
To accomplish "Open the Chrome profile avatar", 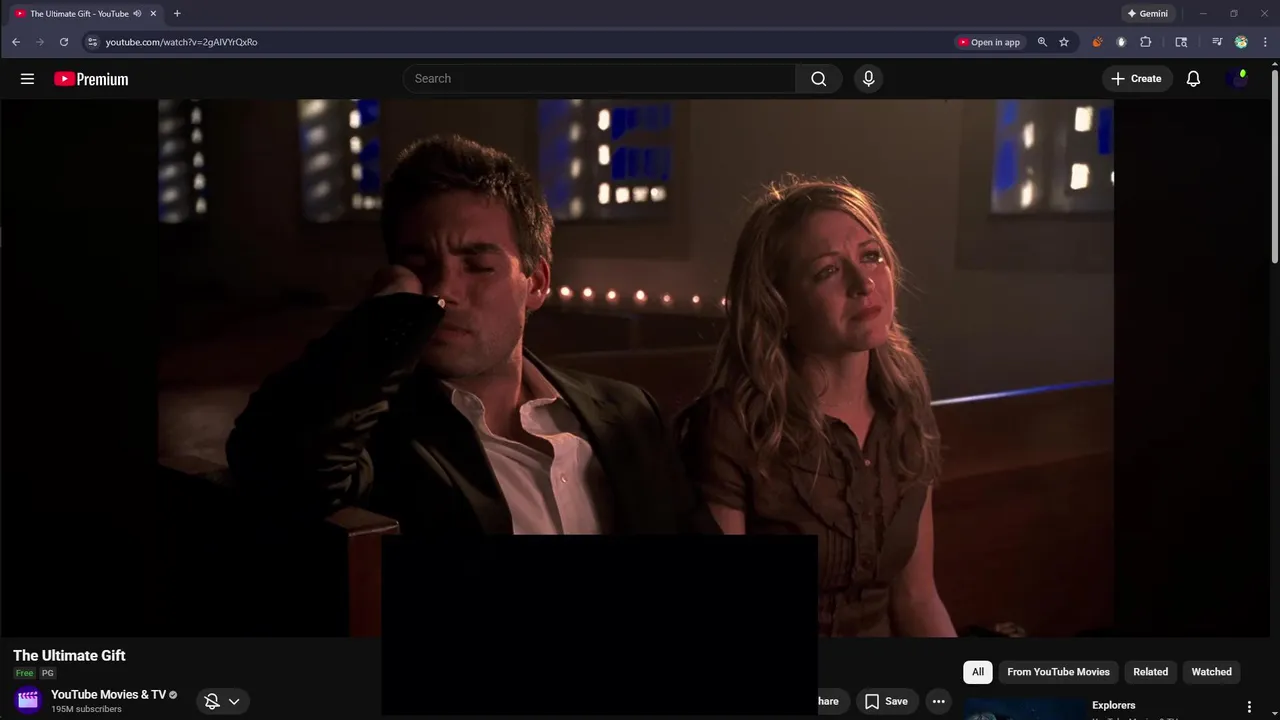I will (1241, 42).
